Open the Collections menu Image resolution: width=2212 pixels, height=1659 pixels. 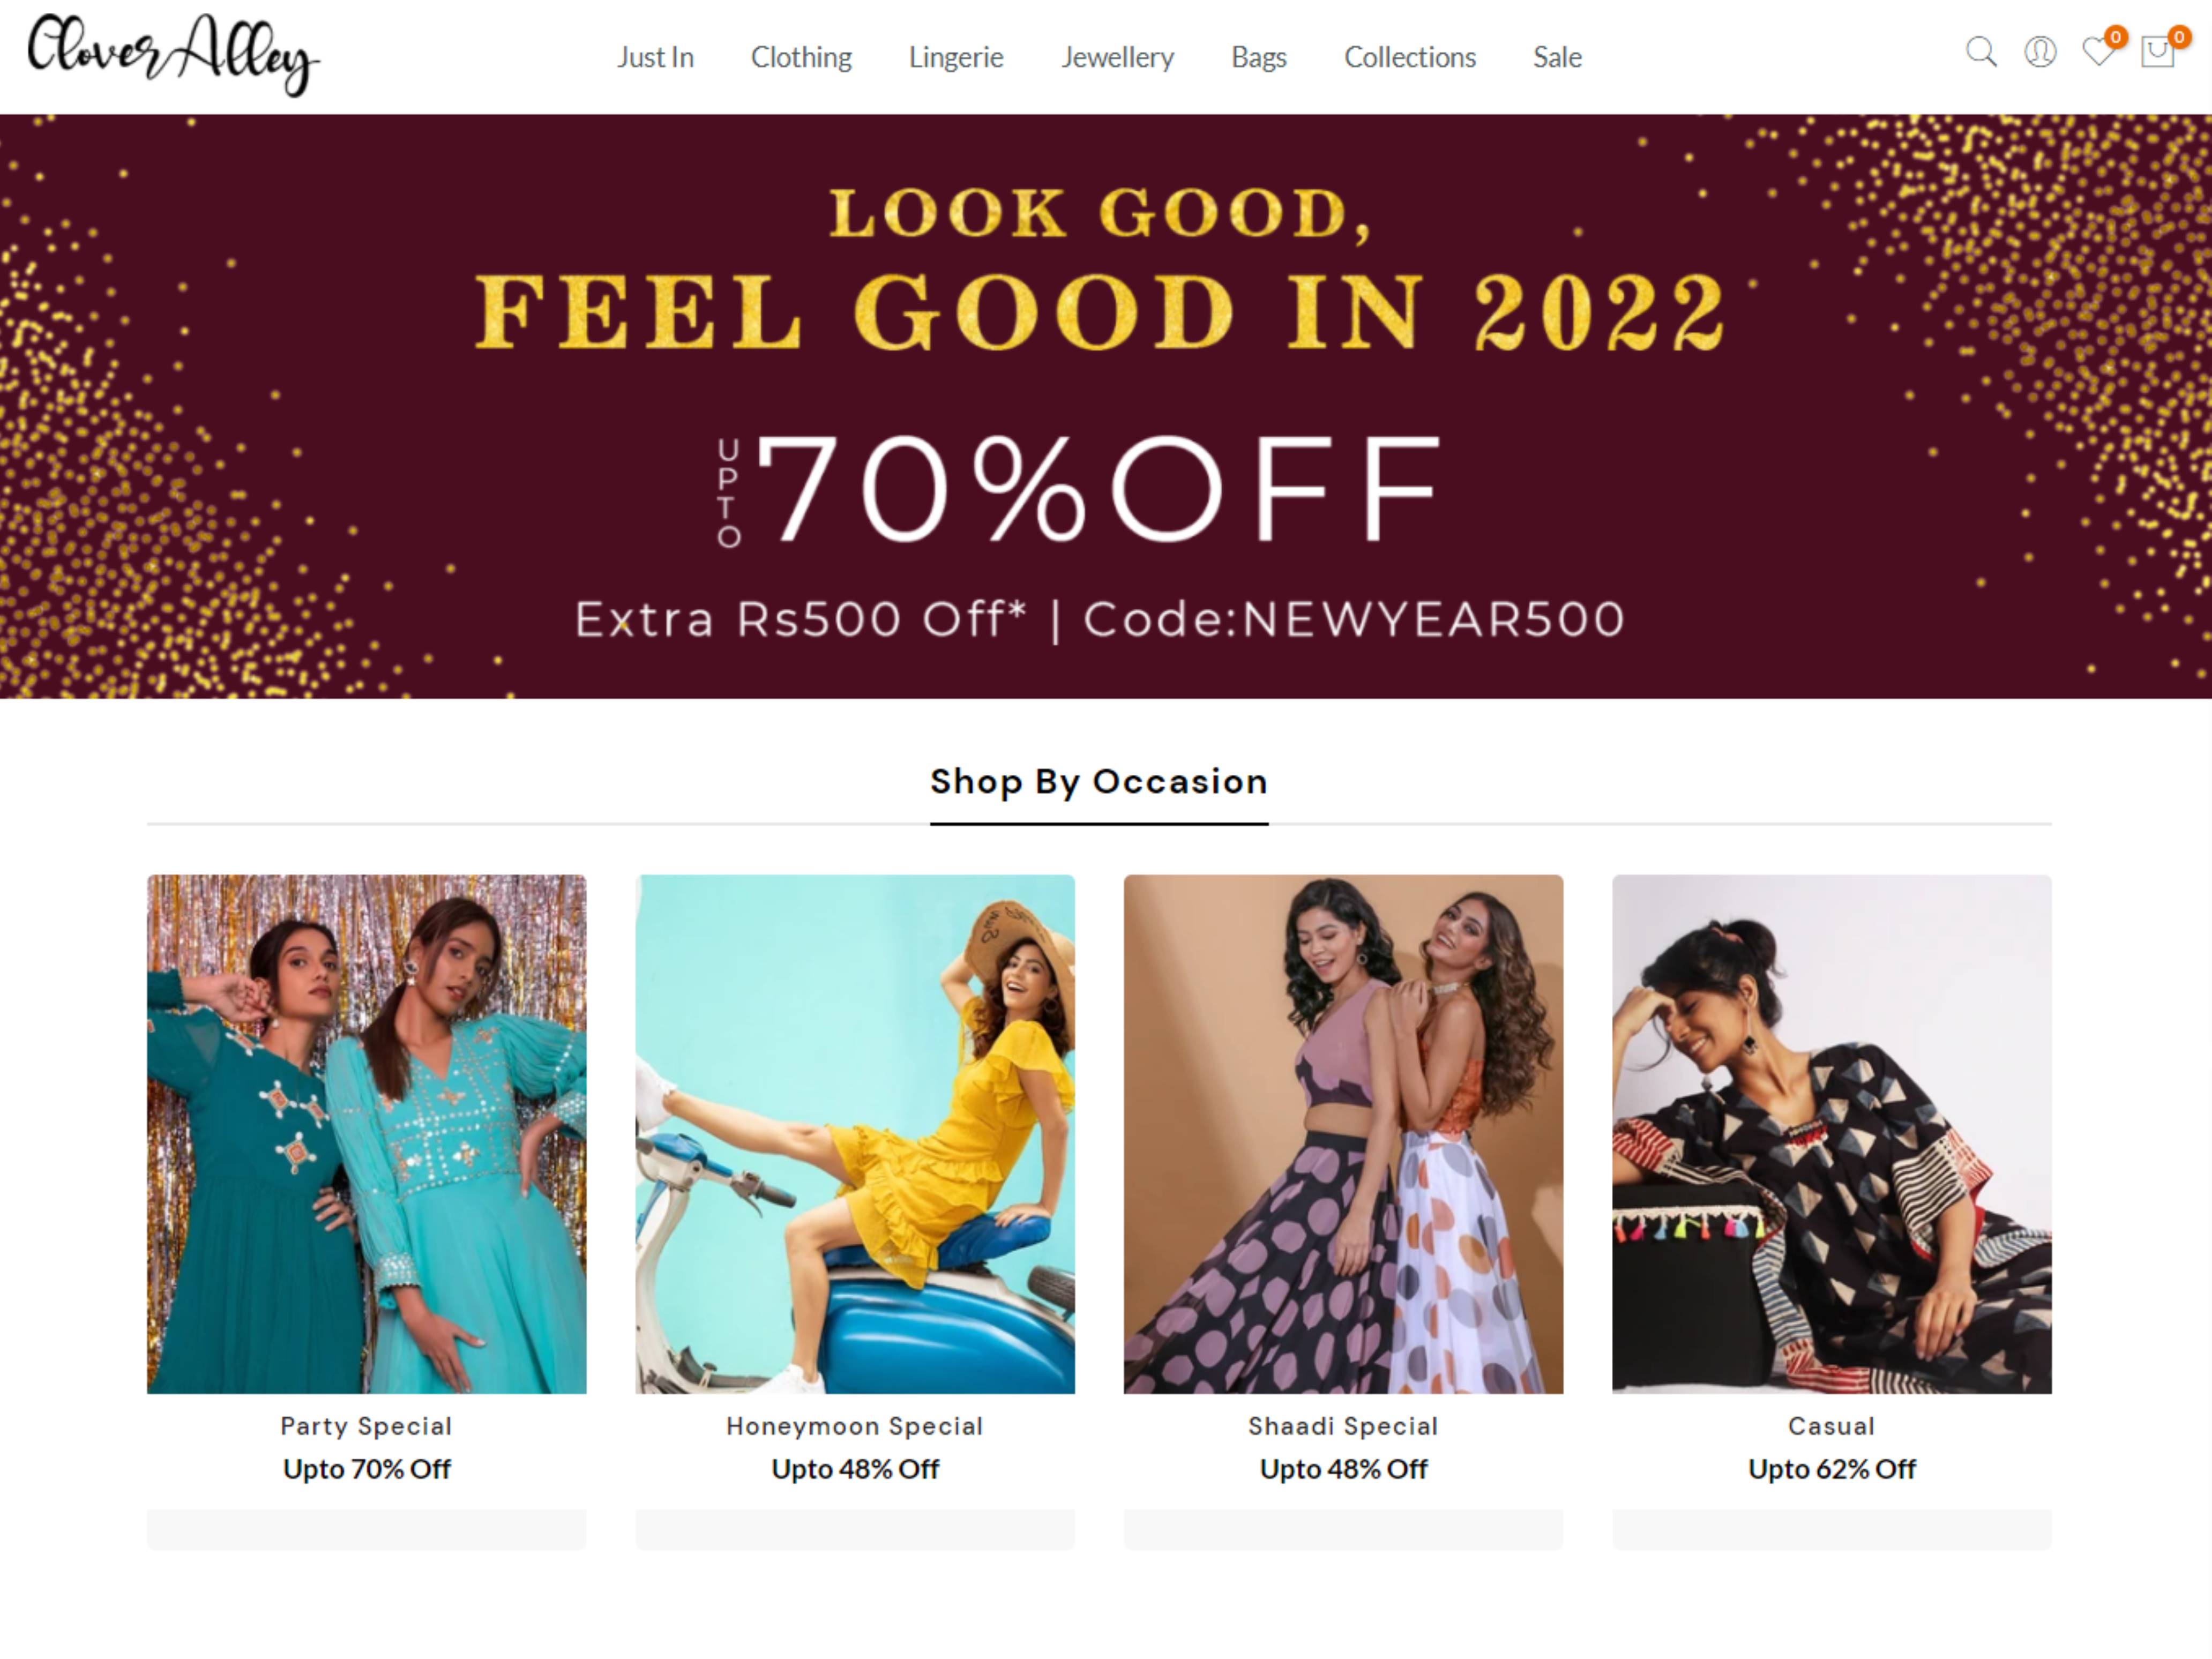(1410, 57)
